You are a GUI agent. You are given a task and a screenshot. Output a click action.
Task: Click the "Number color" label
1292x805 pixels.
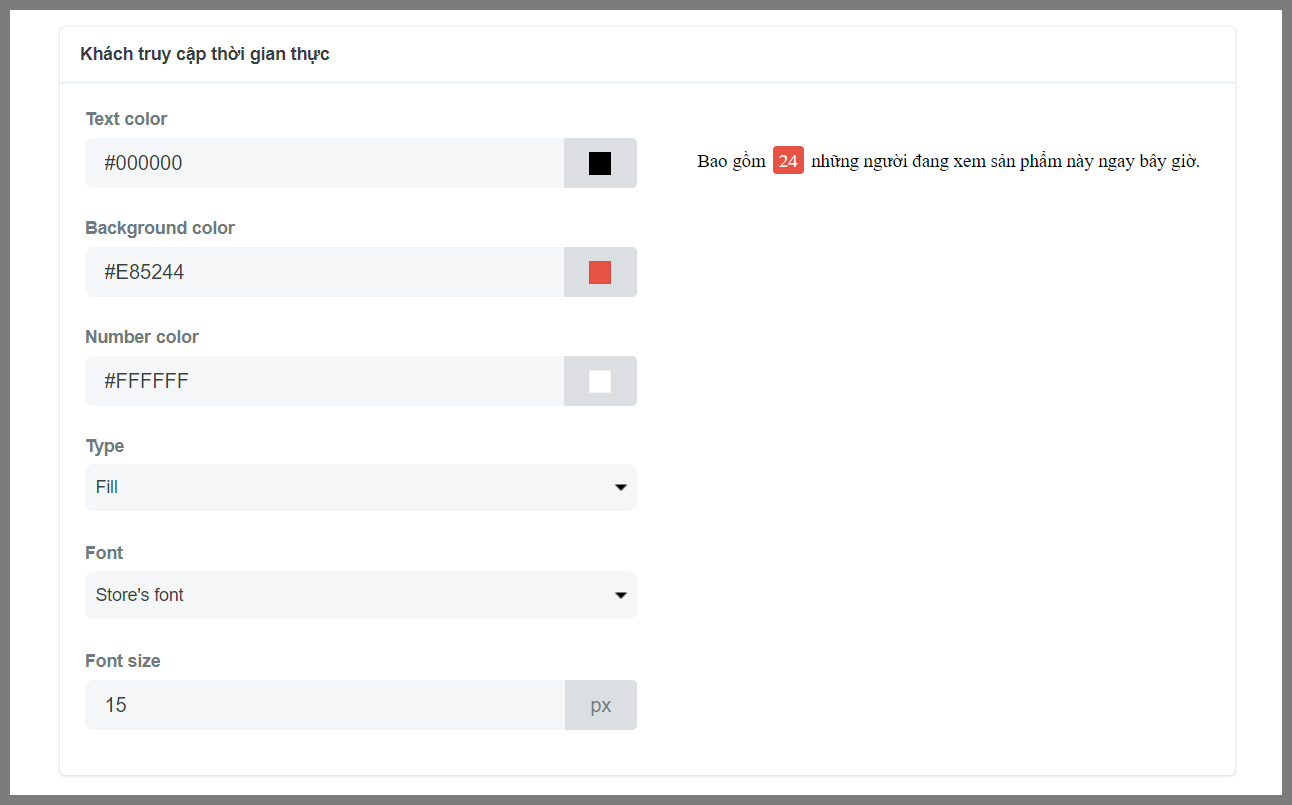point(142,337)
